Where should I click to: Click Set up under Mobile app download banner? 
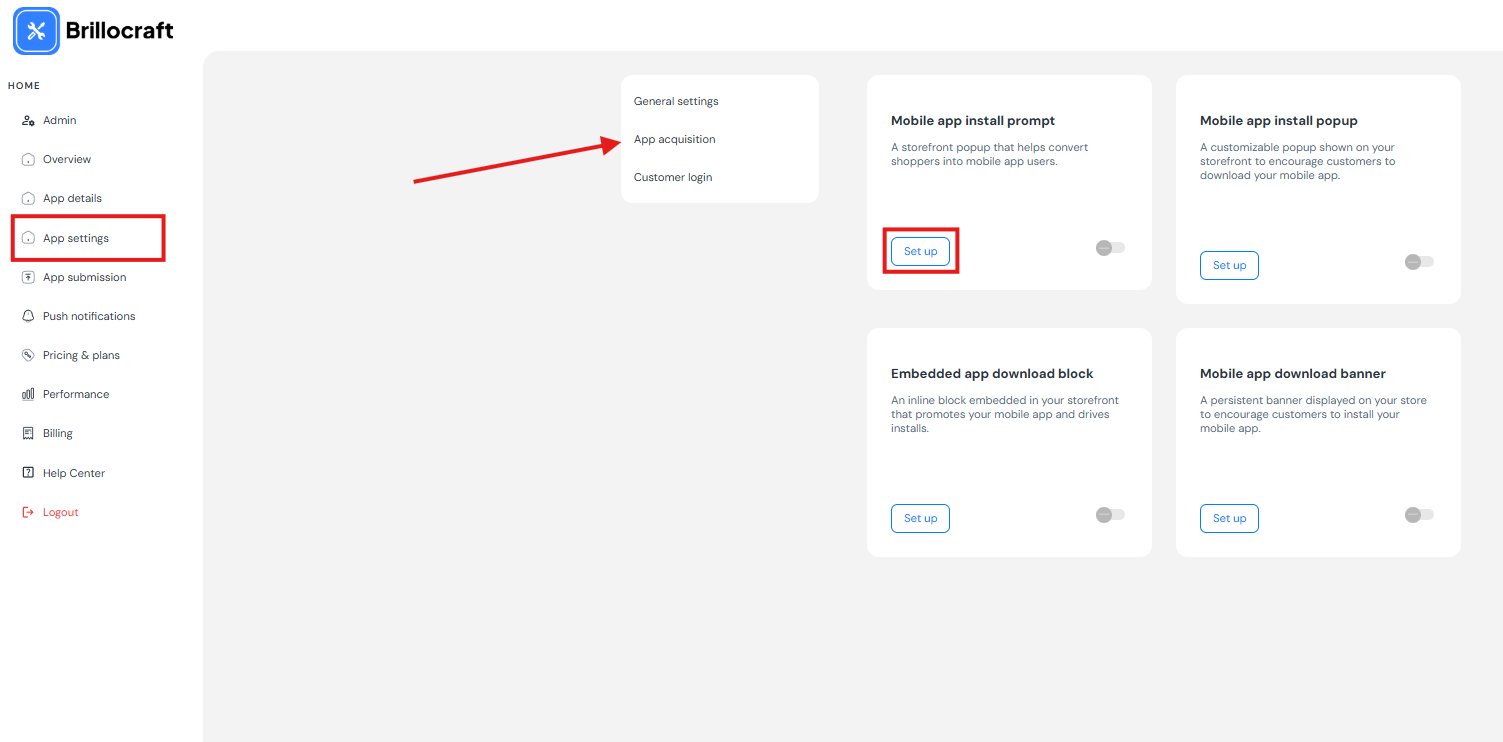point(1229,518)
